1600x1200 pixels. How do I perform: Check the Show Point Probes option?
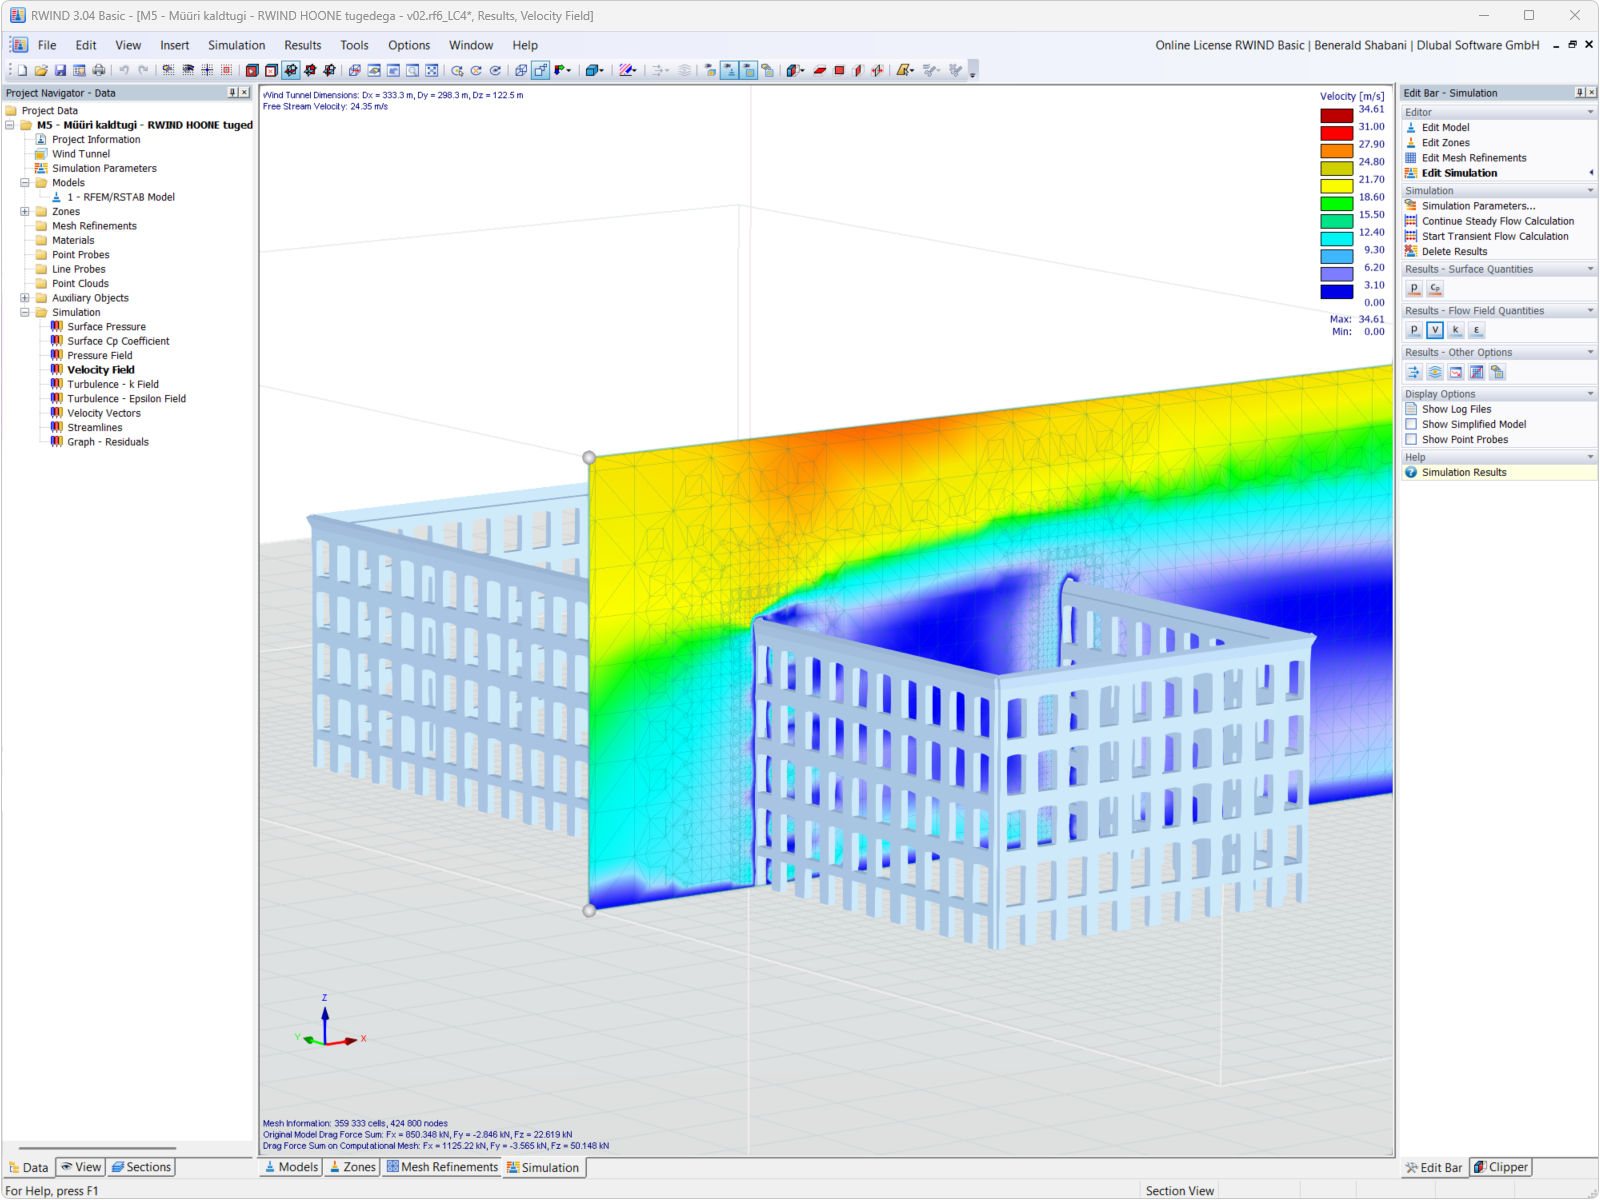click(1413, 439)
